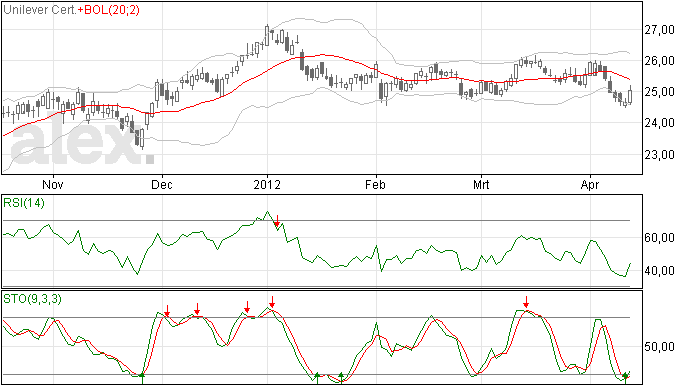Click the green stochastic buy arrow in April

coord(625,378)
